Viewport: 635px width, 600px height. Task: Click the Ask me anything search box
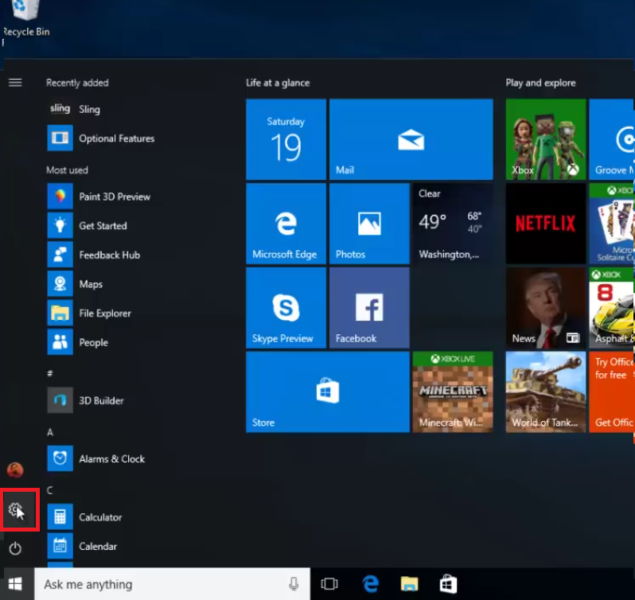pos(172,584)
